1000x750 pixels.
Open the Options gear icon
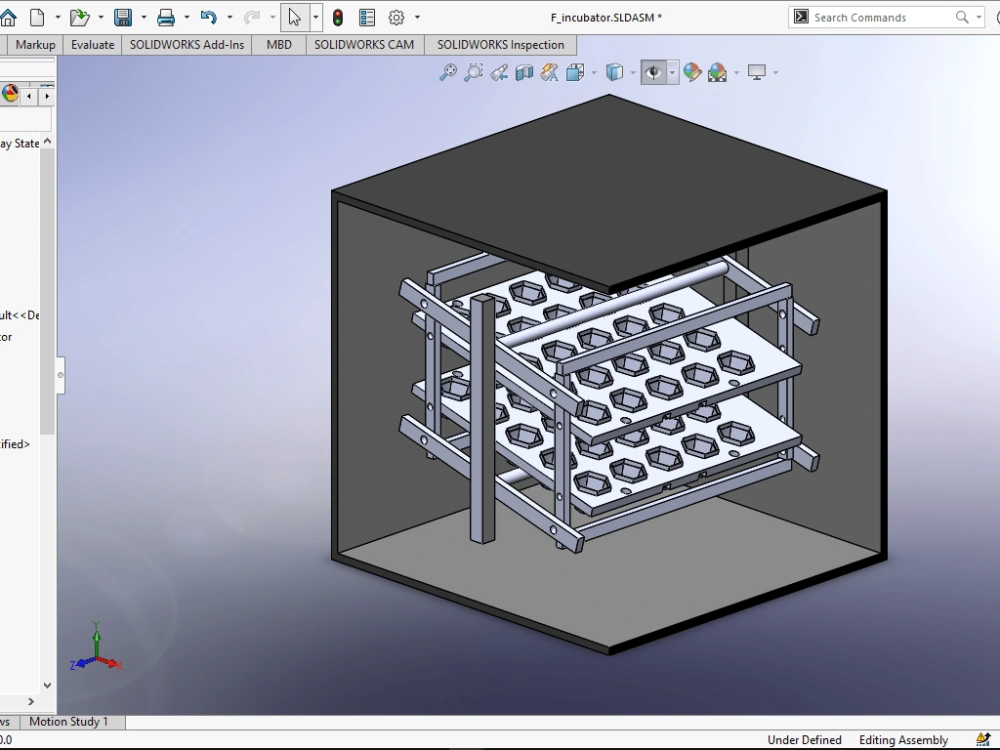(x=395, y=17)
